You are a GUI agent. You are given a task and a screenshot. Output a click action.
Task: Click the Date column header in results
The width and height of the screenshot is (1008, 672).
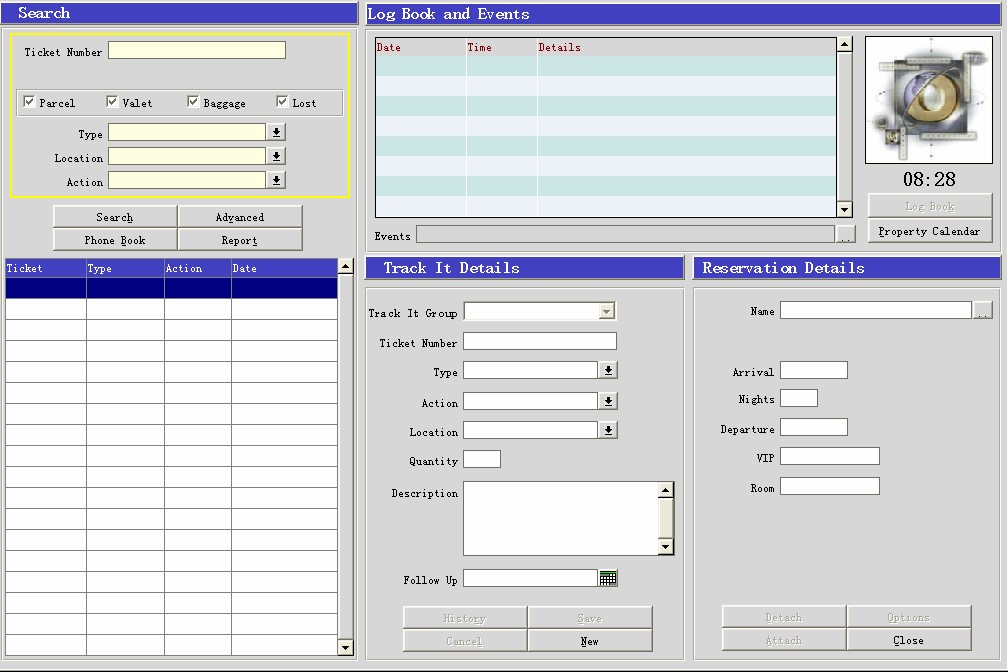pyautogui.click(x=284, y=268)
